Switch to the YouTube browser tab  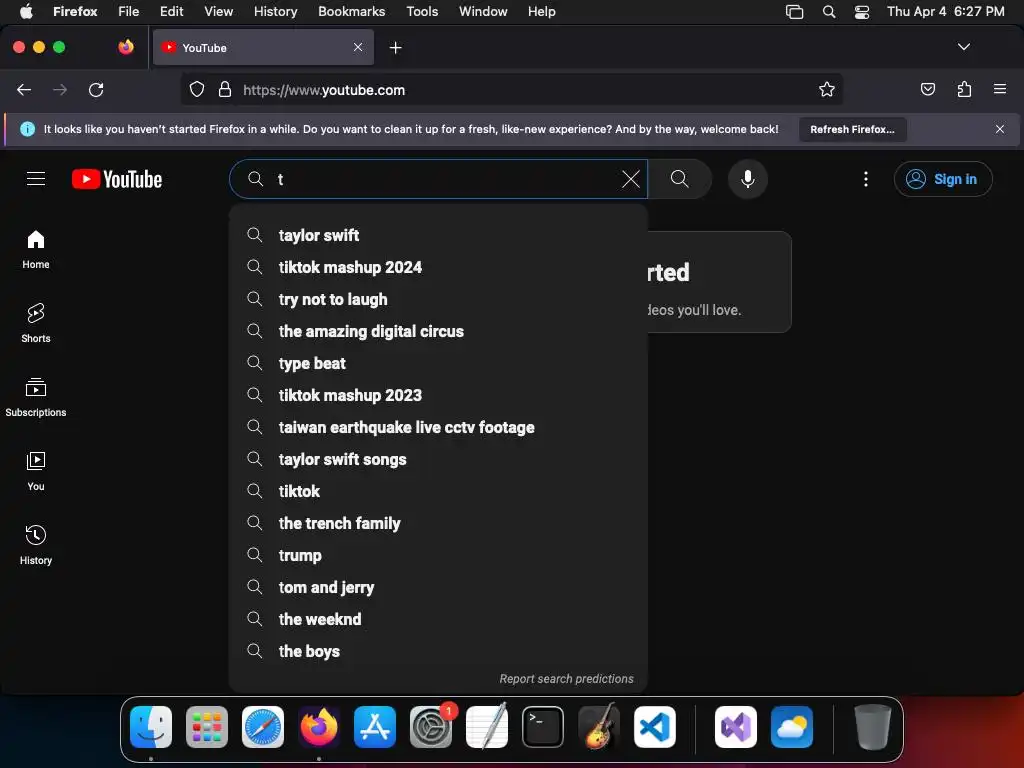pos(263,48)
